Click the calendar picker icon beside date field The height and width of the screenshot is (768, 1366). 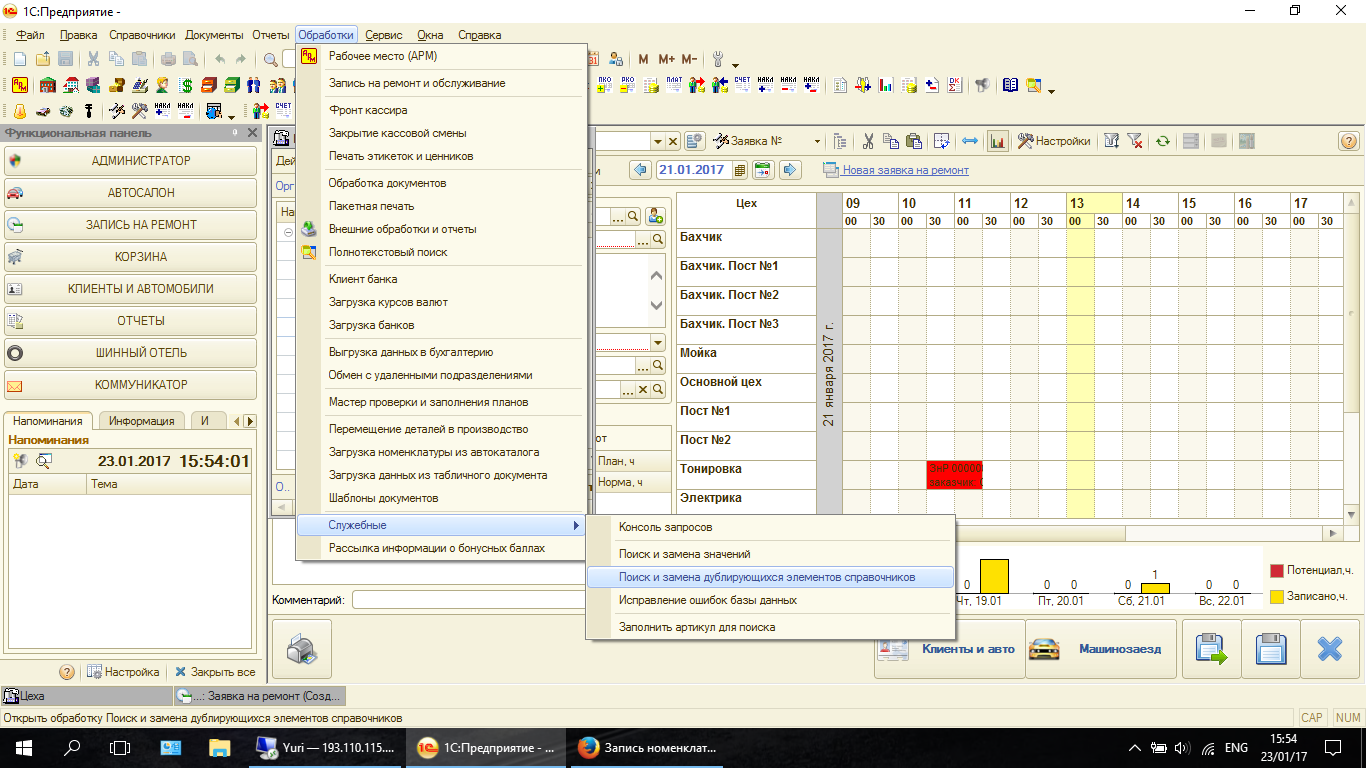[740, 170]
